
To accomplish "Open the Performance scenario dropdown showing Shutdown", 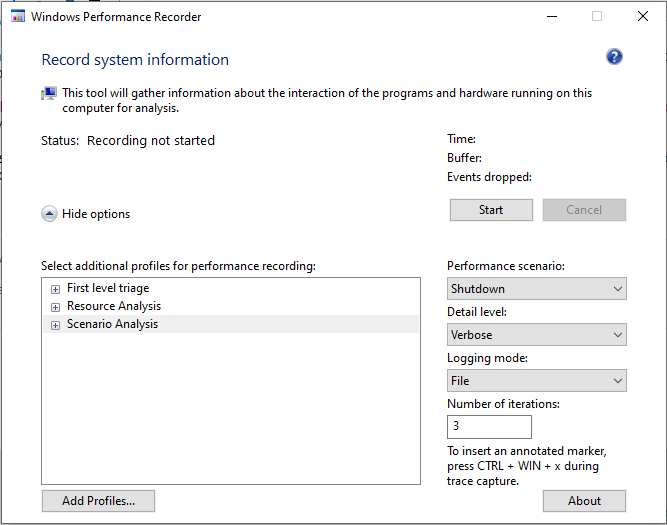I will [x=536, y=289].
